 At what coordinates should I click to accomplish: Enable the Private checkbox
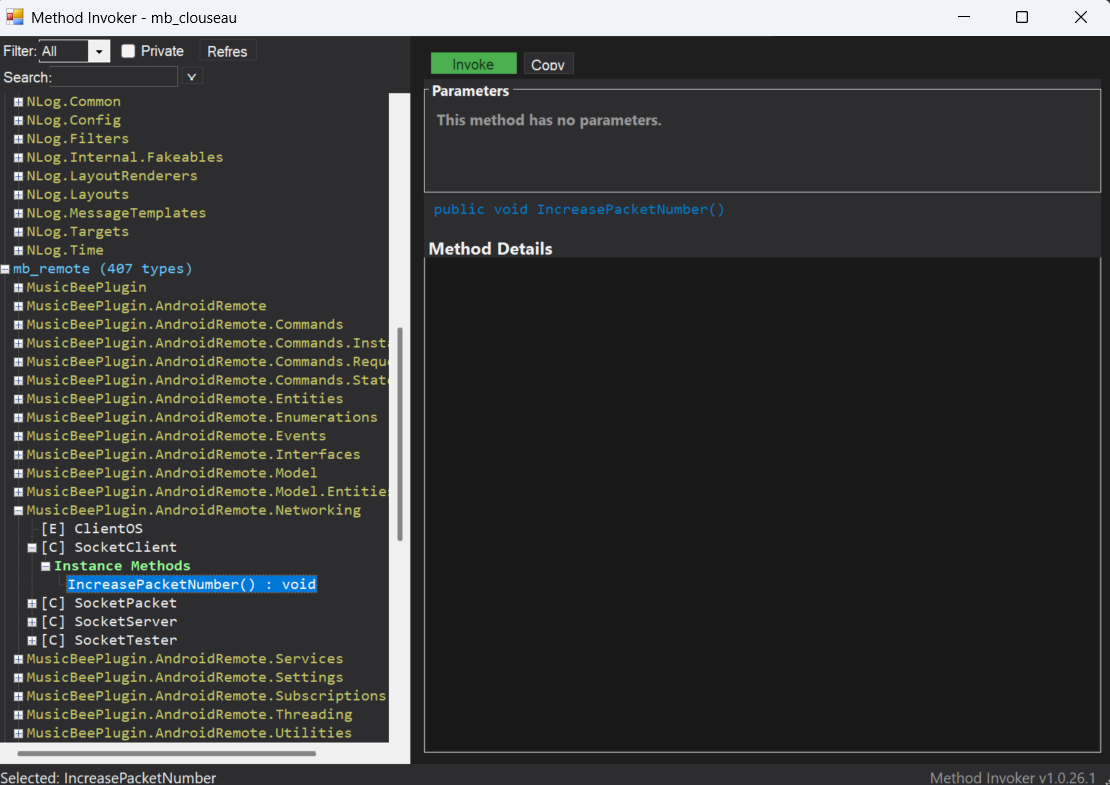(x=128, y=51)
